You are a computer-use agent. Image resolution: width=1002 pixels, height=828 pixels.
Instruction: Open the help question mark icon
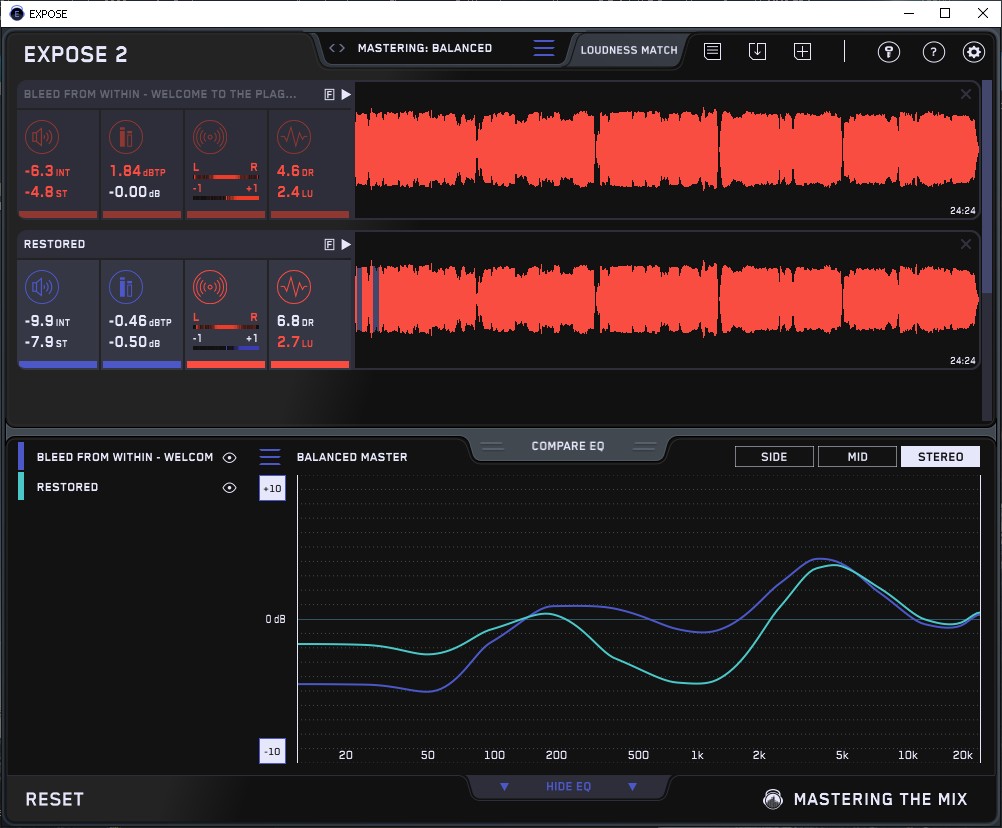(x=934, y=52)
